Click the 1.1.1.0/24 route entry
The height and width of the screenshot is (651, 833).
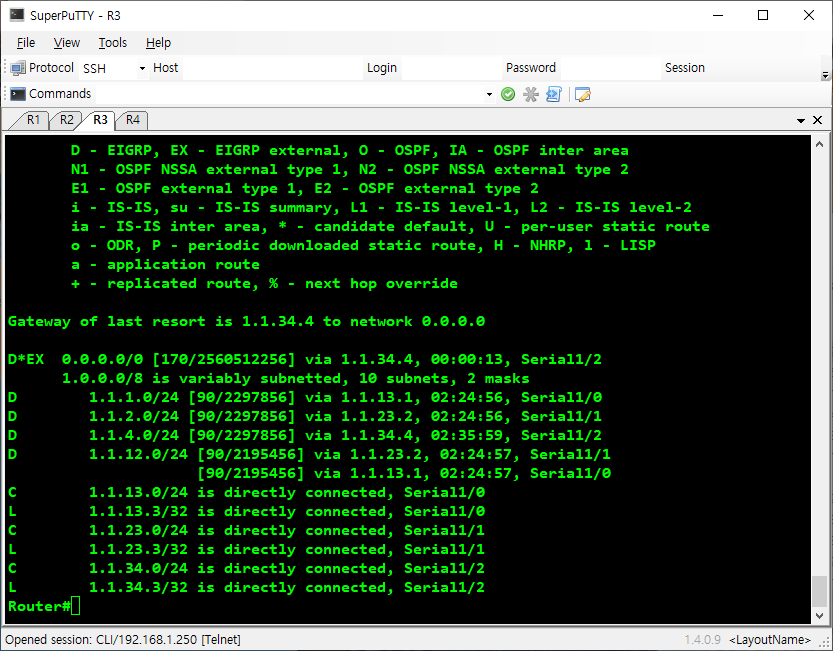click(x=304, y=398)
